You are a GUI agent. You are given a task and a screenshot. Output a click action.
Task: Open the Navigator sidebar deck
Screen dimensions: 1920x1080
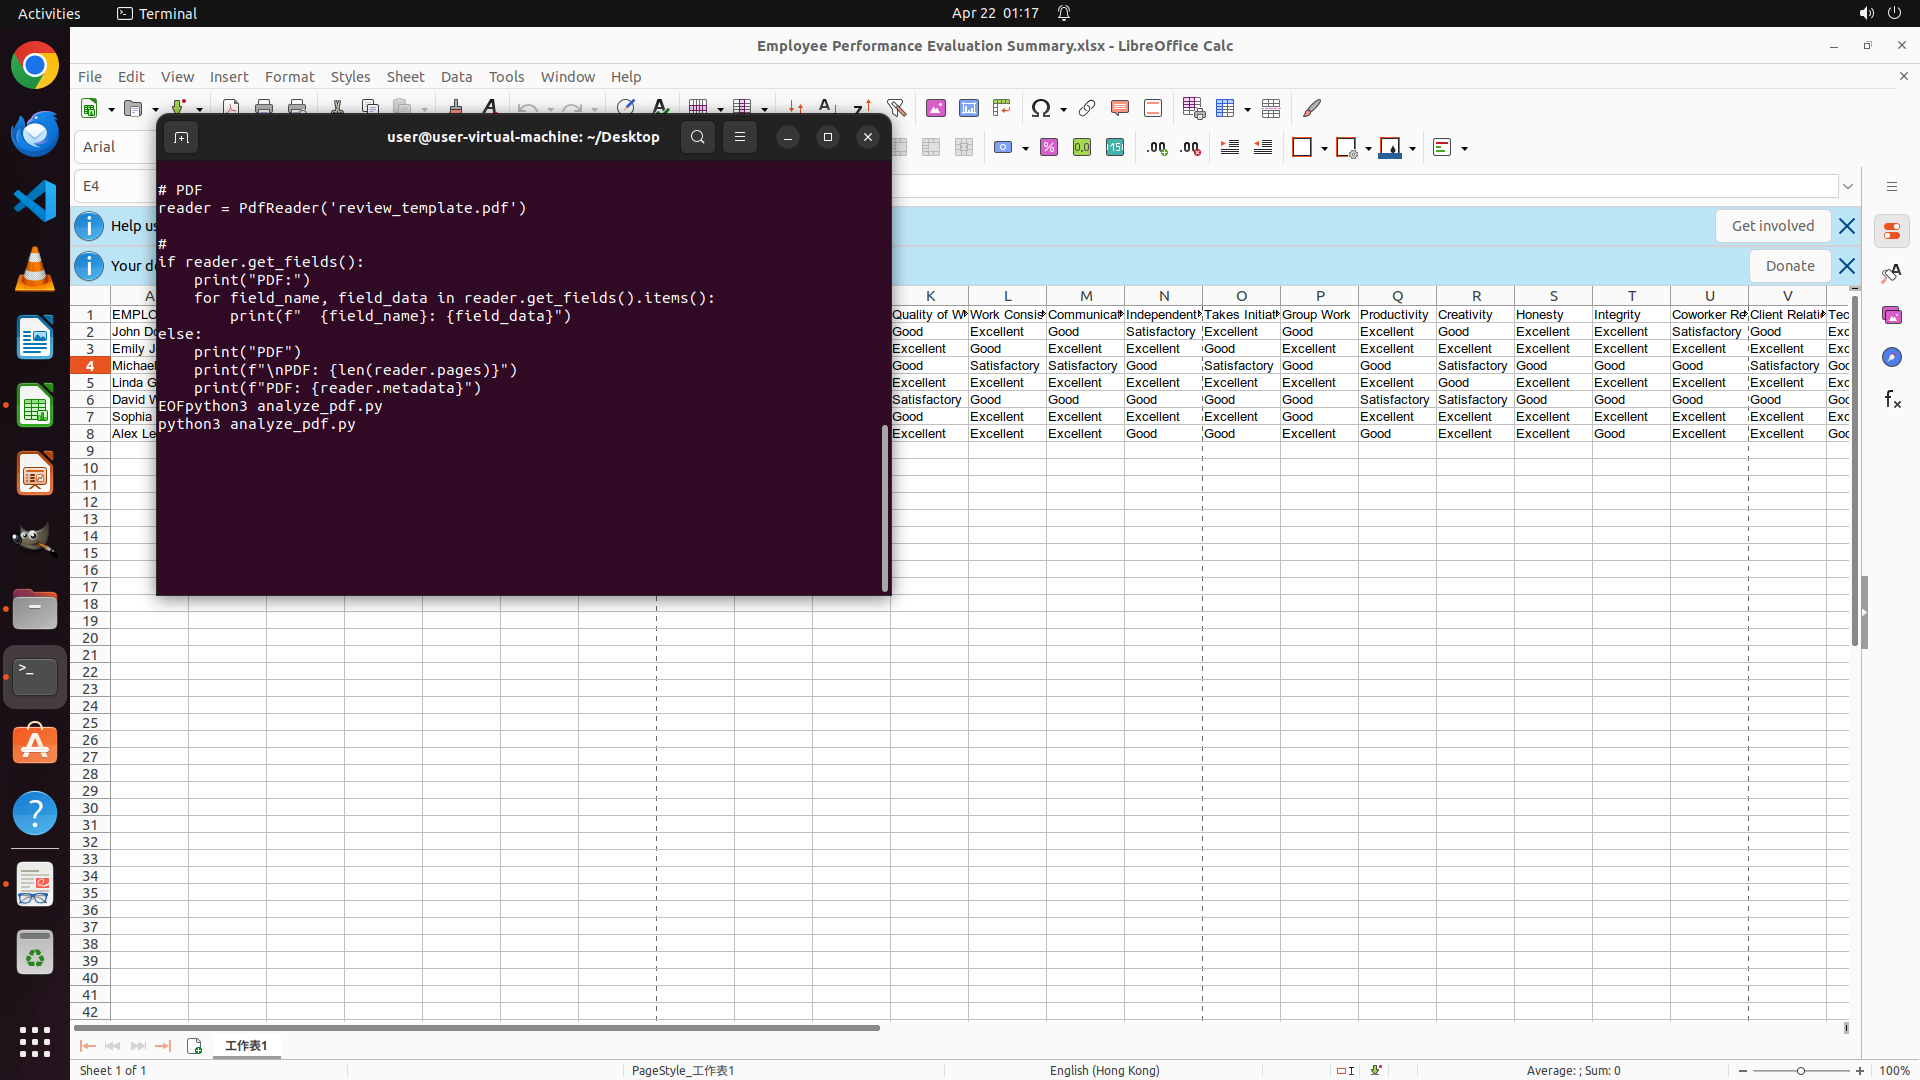(x=1892, y=357)
